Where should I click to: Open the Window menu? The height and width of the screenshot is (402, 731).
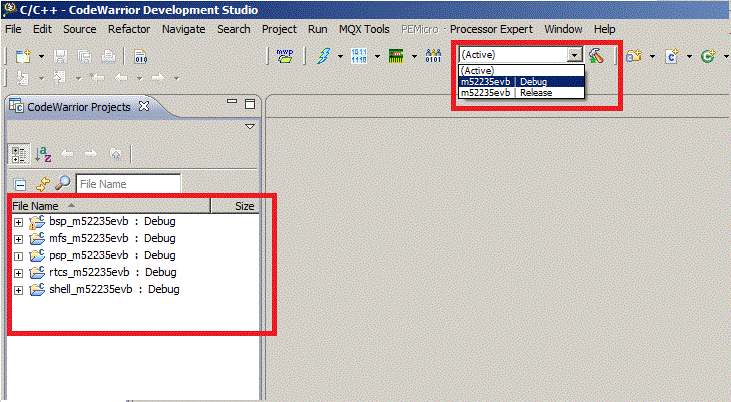(x=563, y=29)
